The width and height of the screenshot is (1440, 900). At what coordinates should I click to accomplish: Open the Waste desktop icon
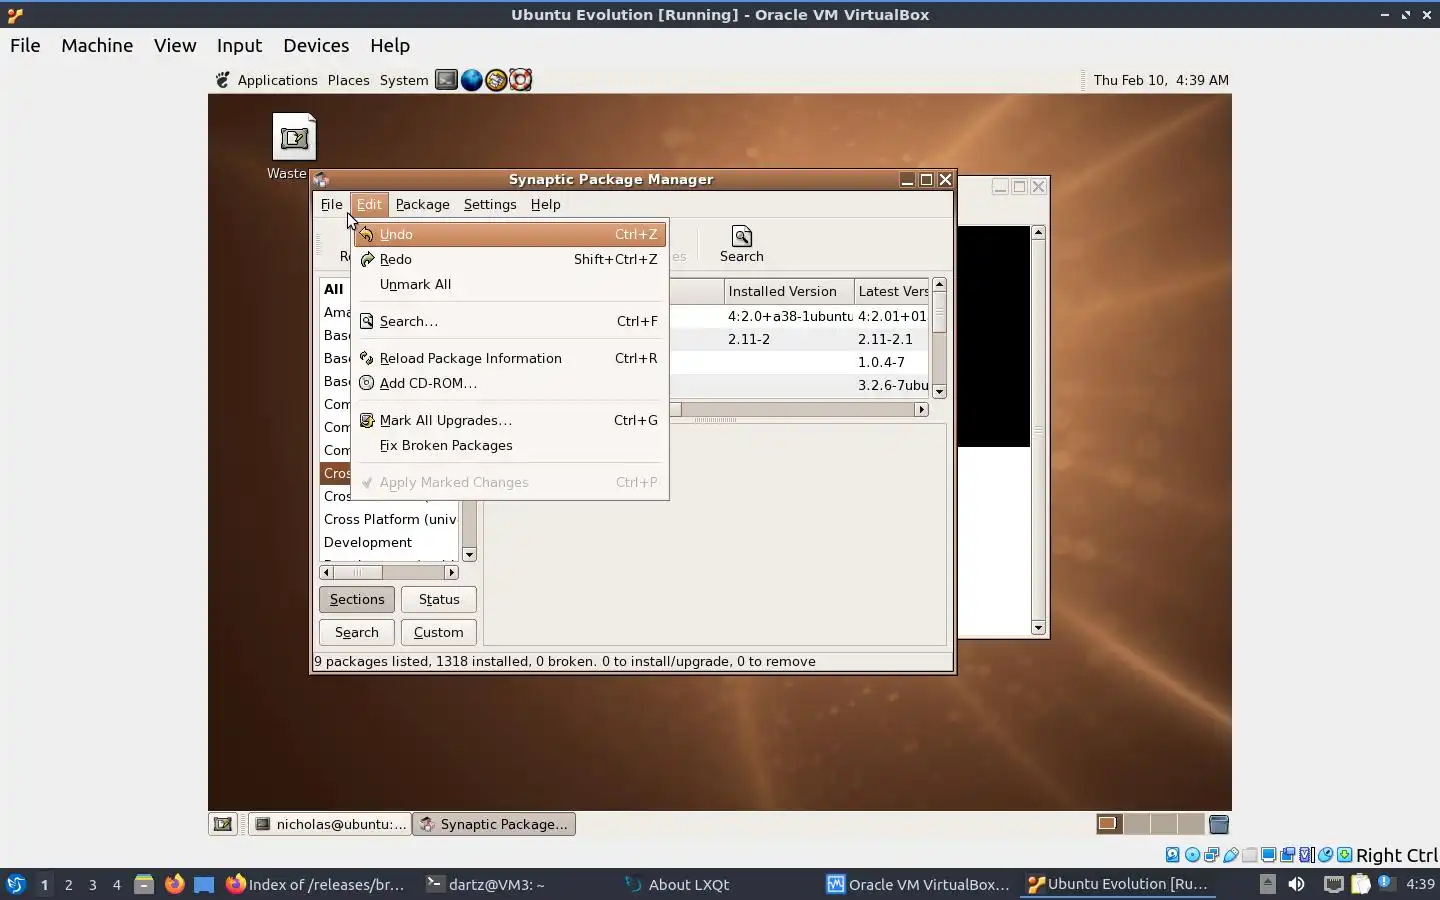pyautogui.click(x=294, y=138)
